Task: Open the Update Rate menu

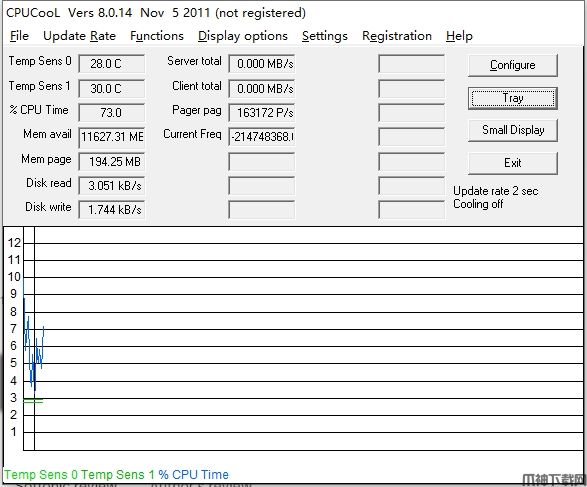Action: [79, 36]
